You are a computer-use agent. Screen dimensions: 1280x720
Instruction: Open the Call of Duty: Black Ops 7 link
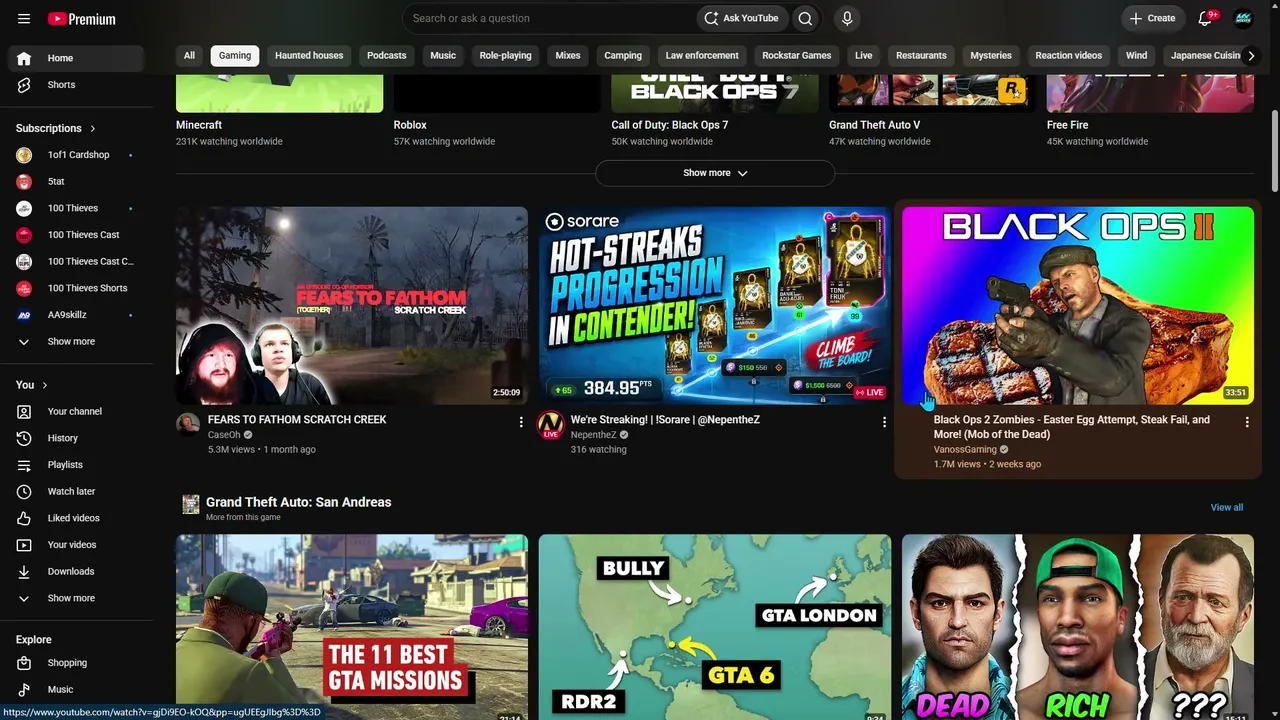(670, 125)
